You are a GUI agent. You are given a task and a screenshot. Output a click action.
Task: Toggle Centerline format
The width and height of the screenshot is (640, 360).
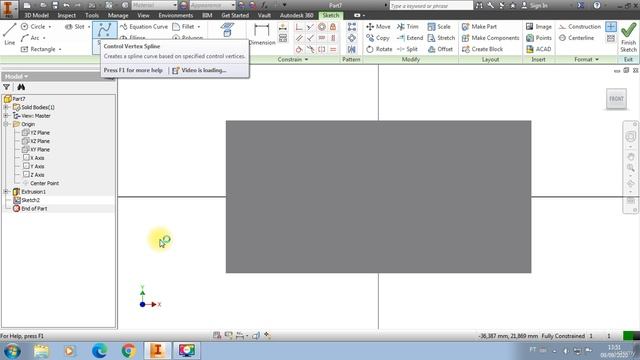point(576,38)
